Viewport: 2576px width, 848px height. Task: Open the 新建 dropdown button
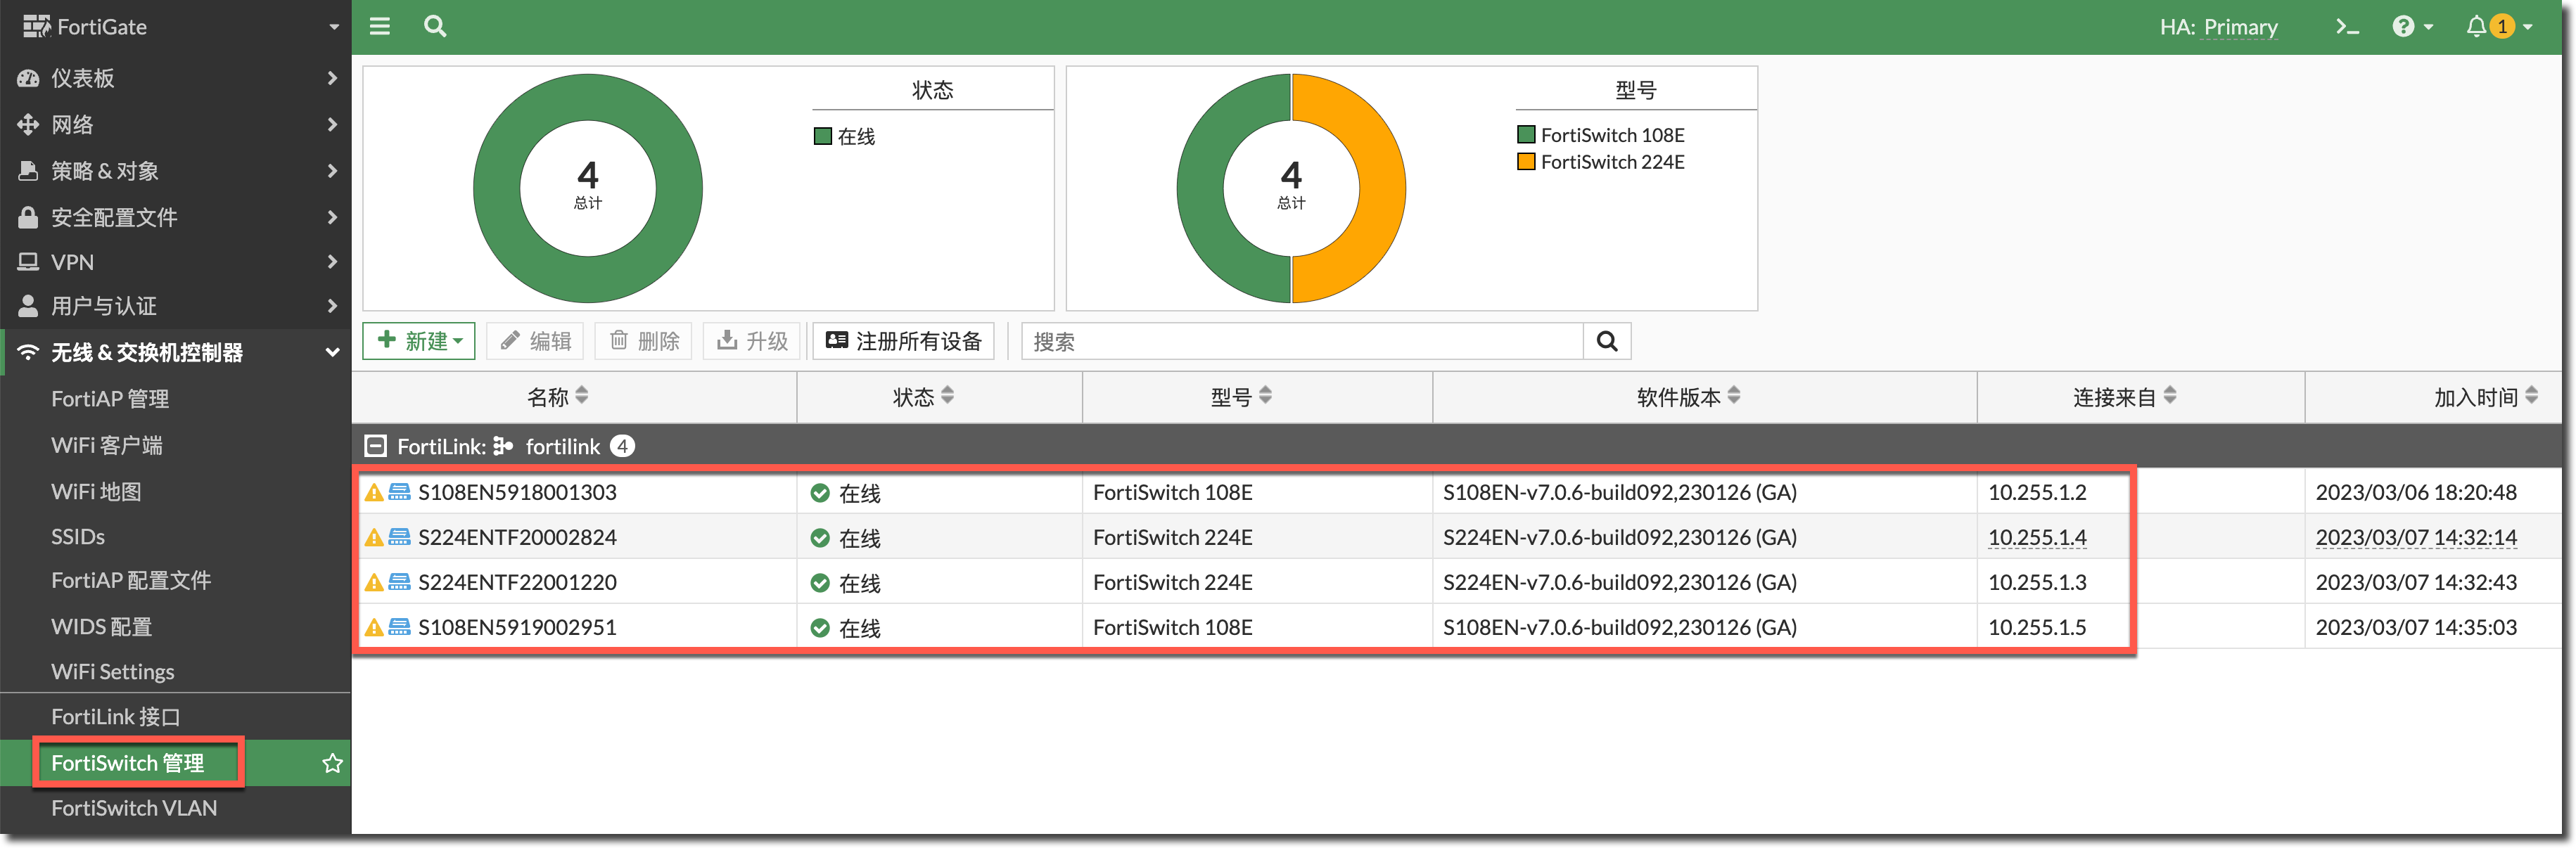click(x=419, y=341)
